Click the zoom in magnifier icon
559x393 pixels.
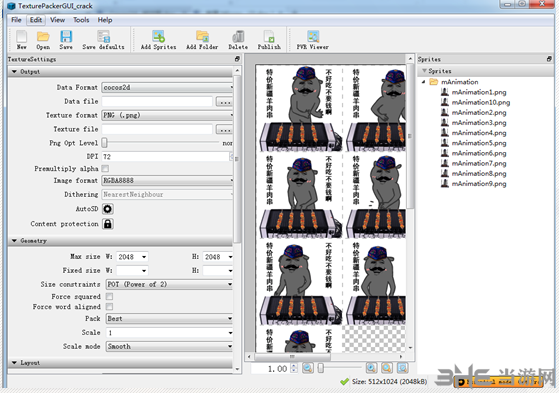point(371,368)
